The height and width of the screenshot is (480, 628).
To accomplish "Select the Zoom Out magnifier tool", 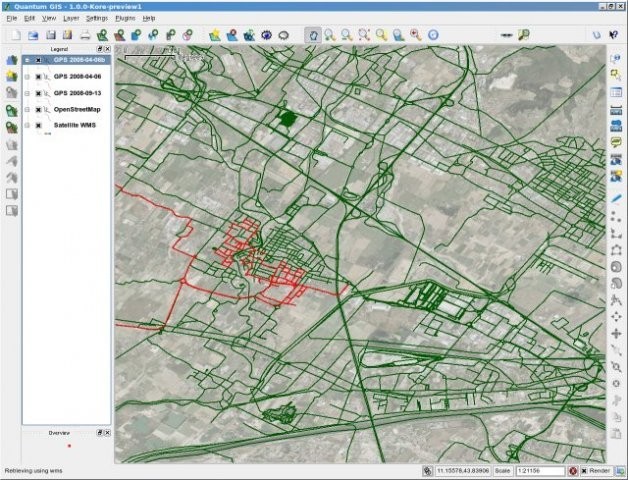I will point(347,35).
